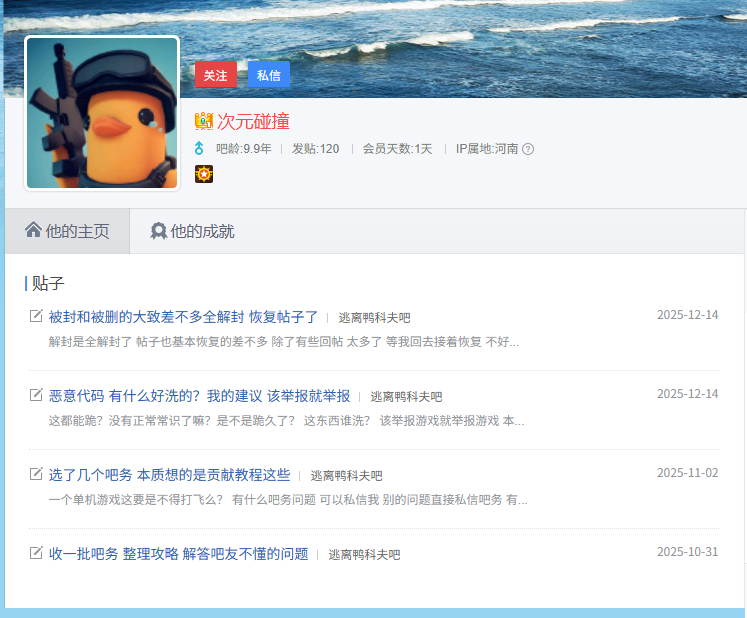Open the duck soldier avatar picture
This screenshot has width=747, height=618.
102,113
